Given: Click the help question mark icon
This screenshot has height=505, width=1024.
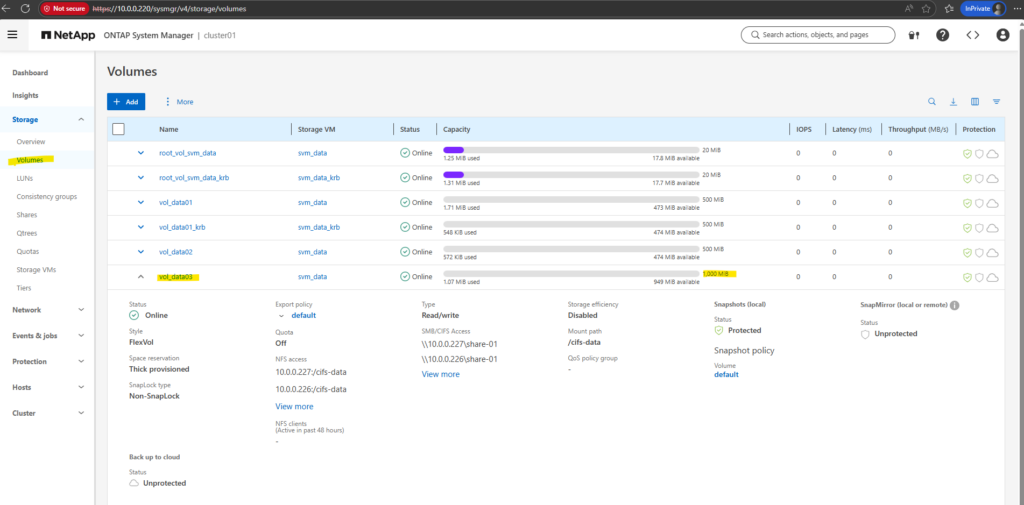Looking at the screenshot, I should 942,35.
